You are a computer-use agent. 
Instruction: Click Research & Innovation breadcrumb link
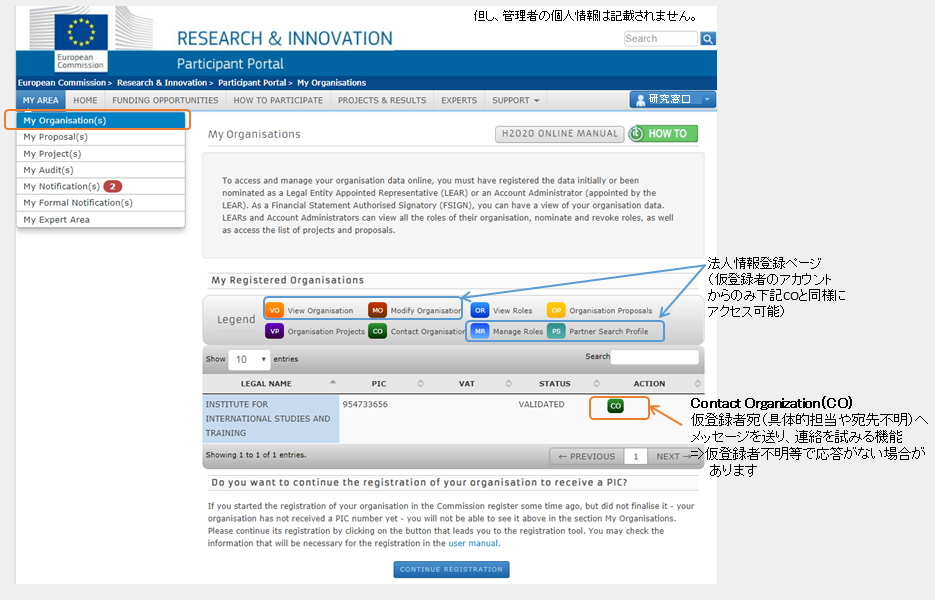162,83
